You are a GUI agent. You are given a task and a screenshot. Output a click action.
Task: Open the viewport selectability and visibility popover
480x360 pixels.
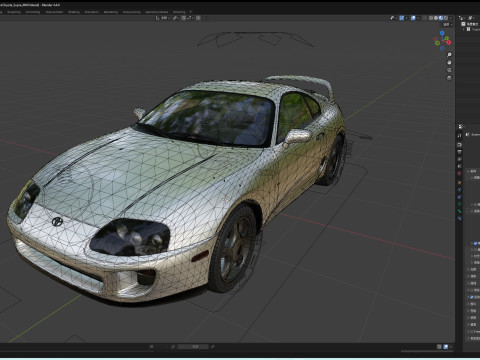pos(393,18)
